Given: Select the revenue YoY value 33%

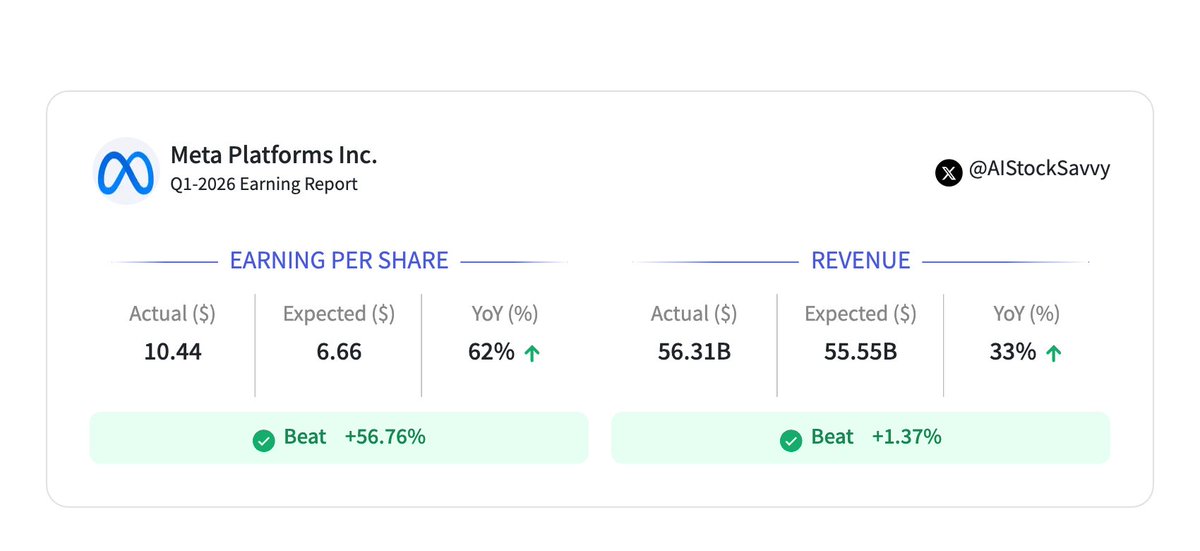Looking at the screenshot, I should pyautogui.click(x=1013, y=352).
